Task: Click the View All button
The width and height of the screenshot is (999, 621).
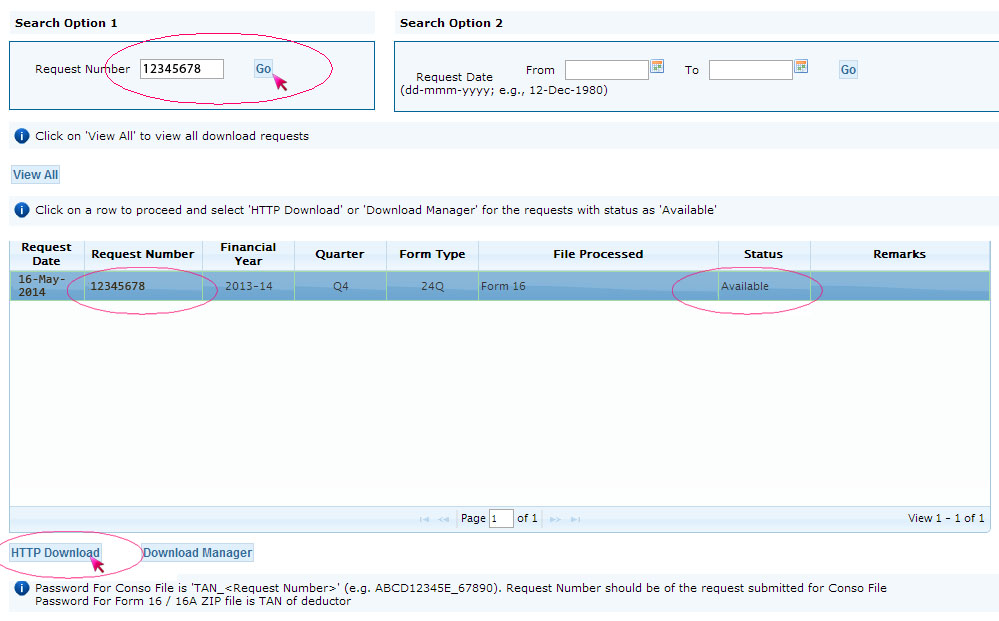Action: coord(36,175)
